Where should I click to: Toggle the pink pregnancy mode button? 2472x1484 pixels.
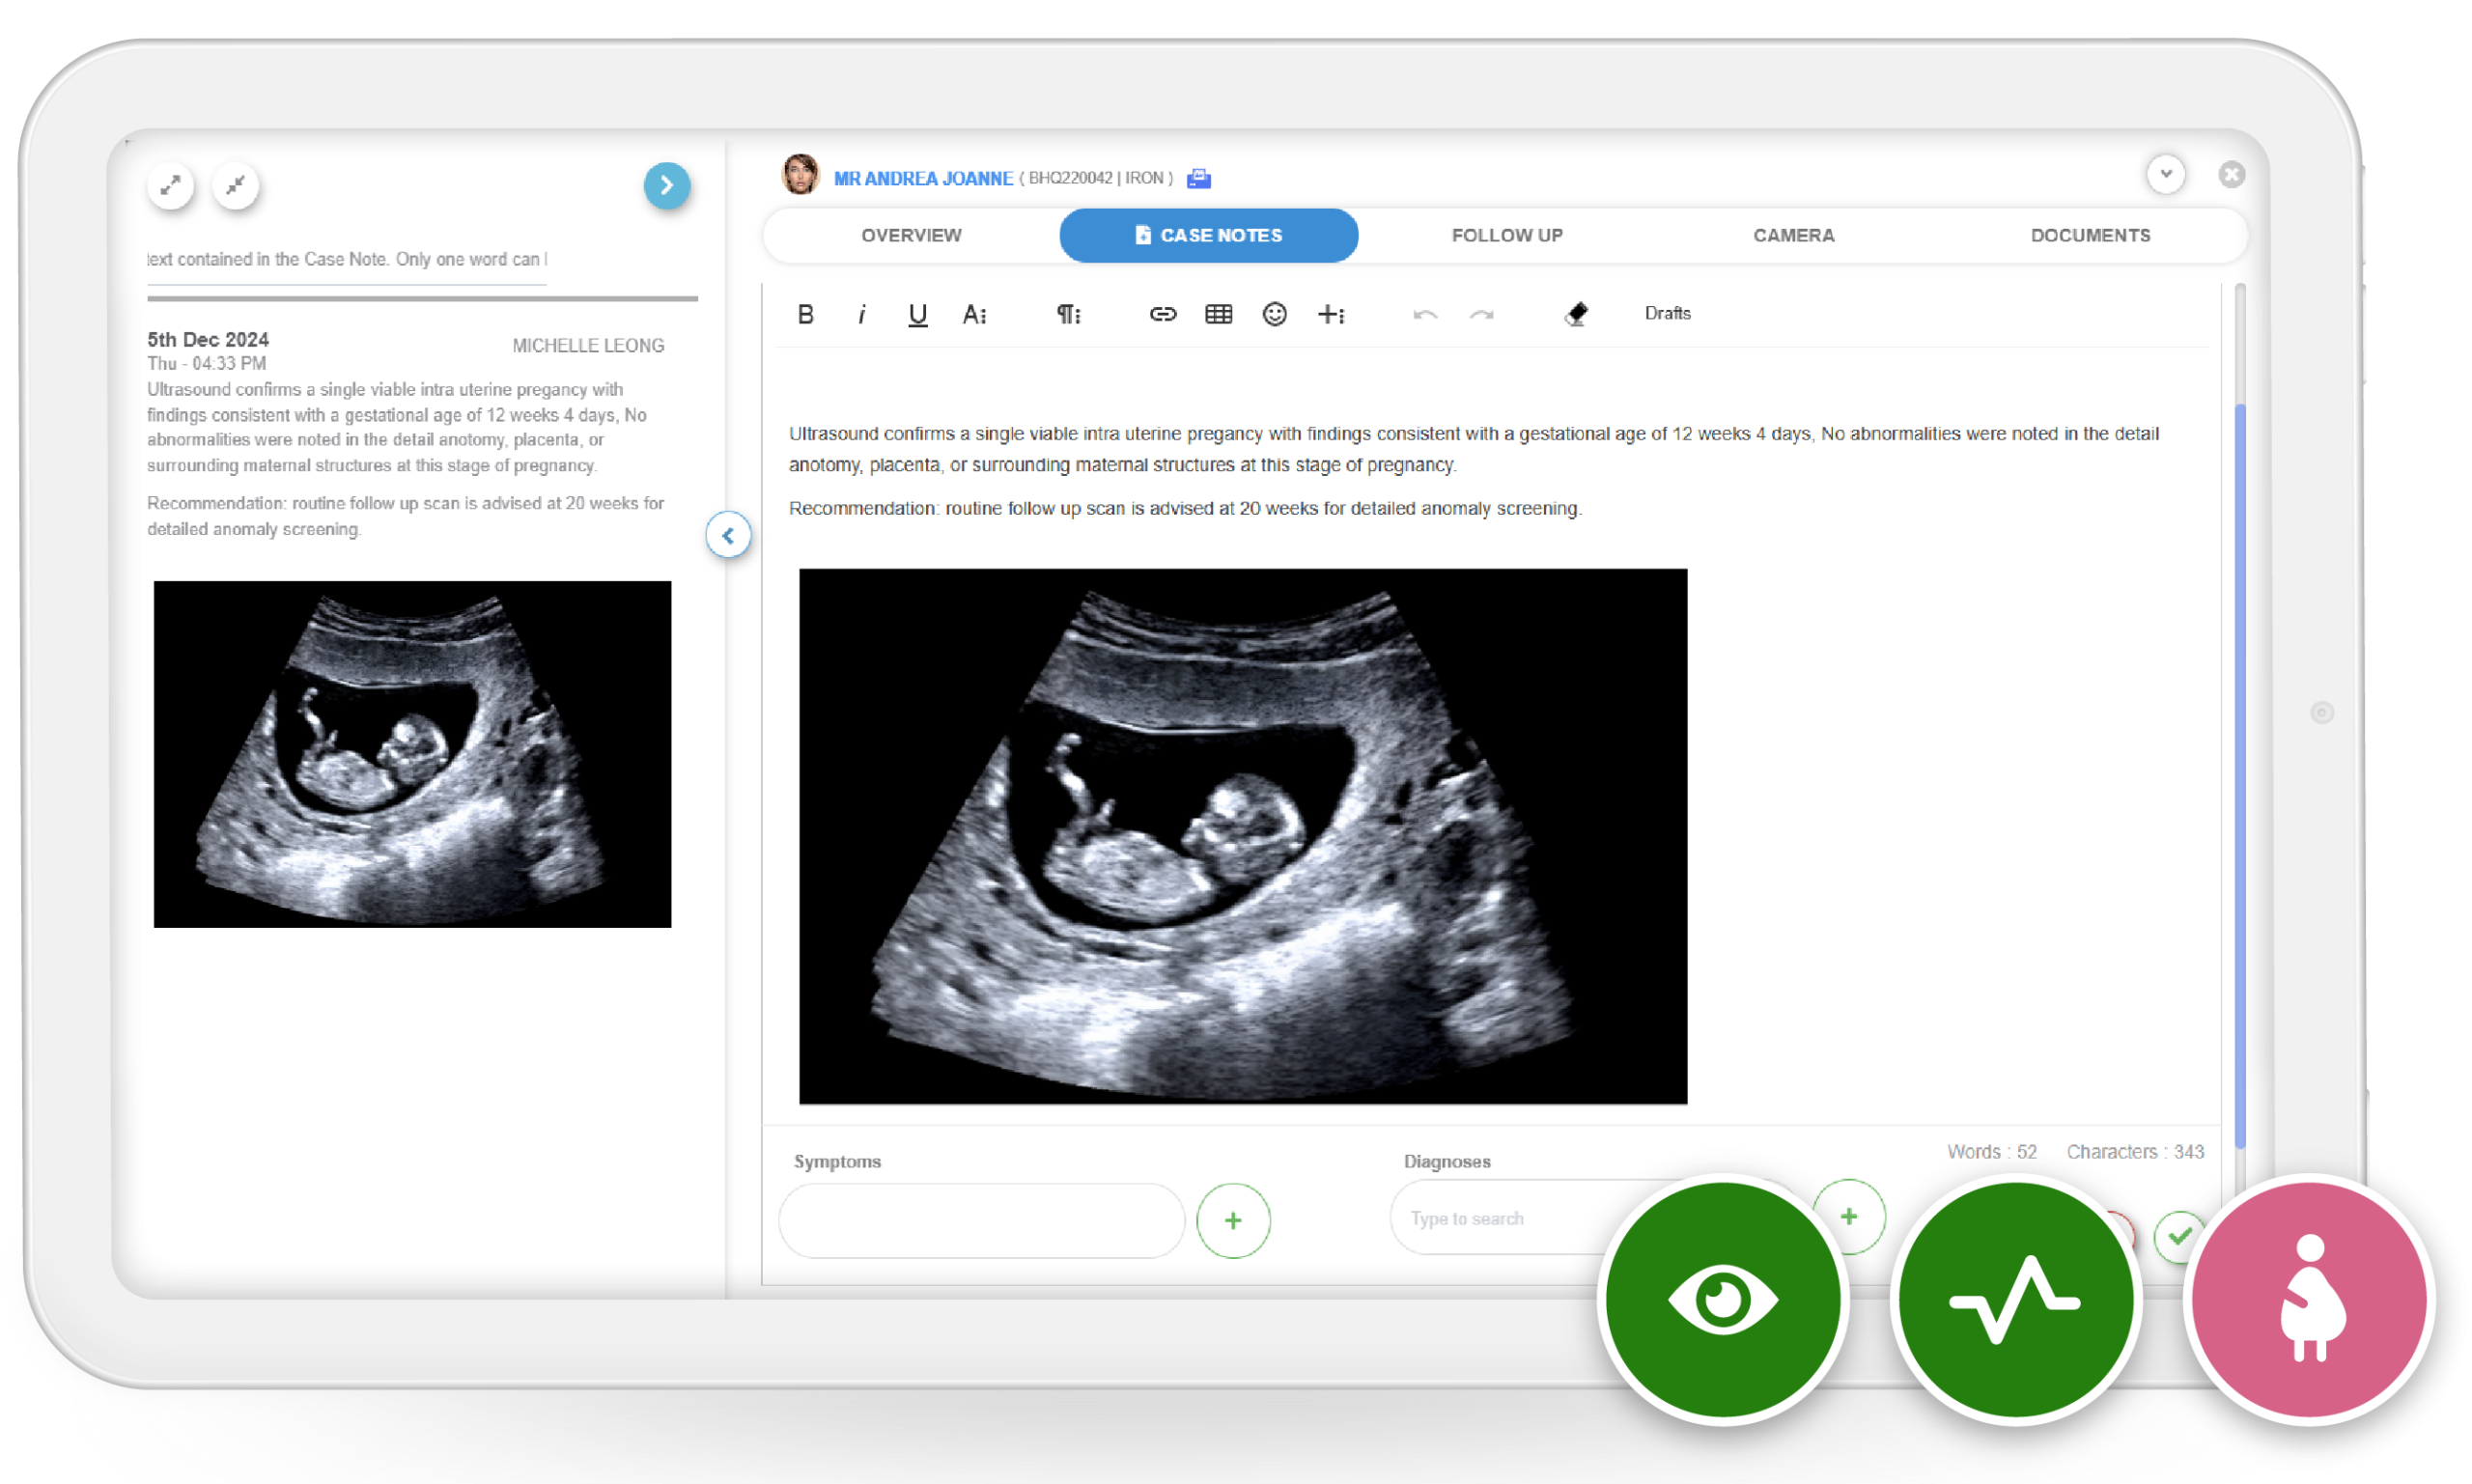click(x=2309, y=1299)
